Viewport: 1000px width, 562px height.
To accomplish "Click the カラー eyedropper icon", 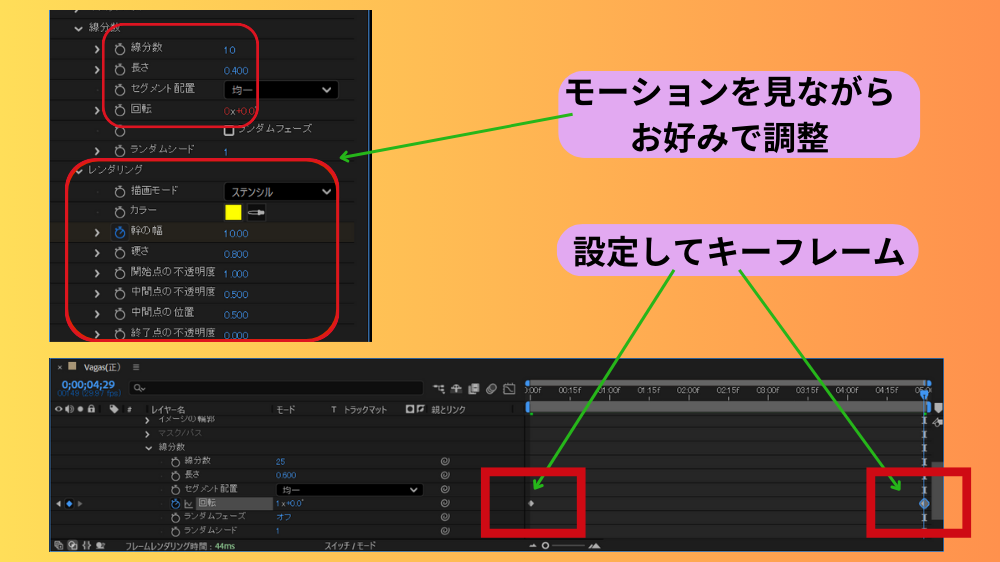I will 256,212.
